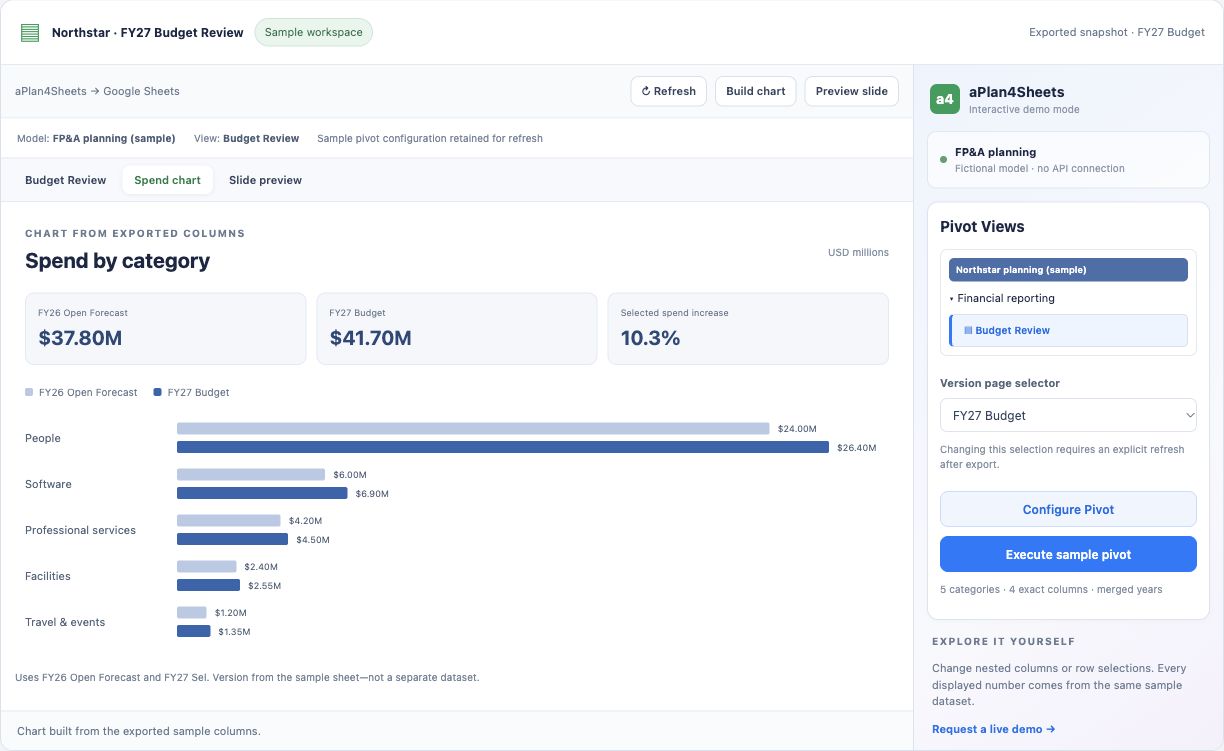Click the FP&A planning model card
This screenshot has height=751, width=1224.
pyautogui.click(x=1068, y=160)
